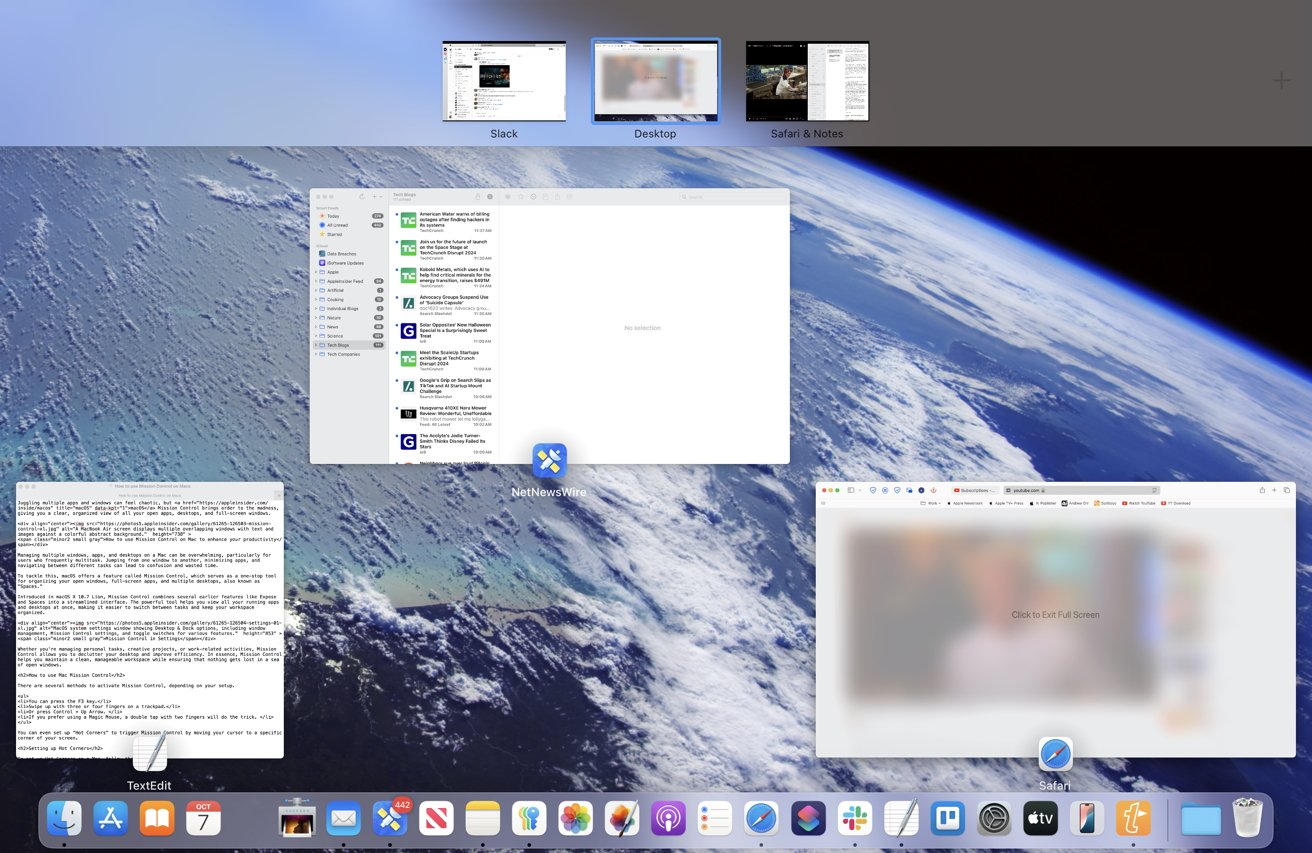
Task: Select the Desktop space thumbnail
Action: coord(656,81)
